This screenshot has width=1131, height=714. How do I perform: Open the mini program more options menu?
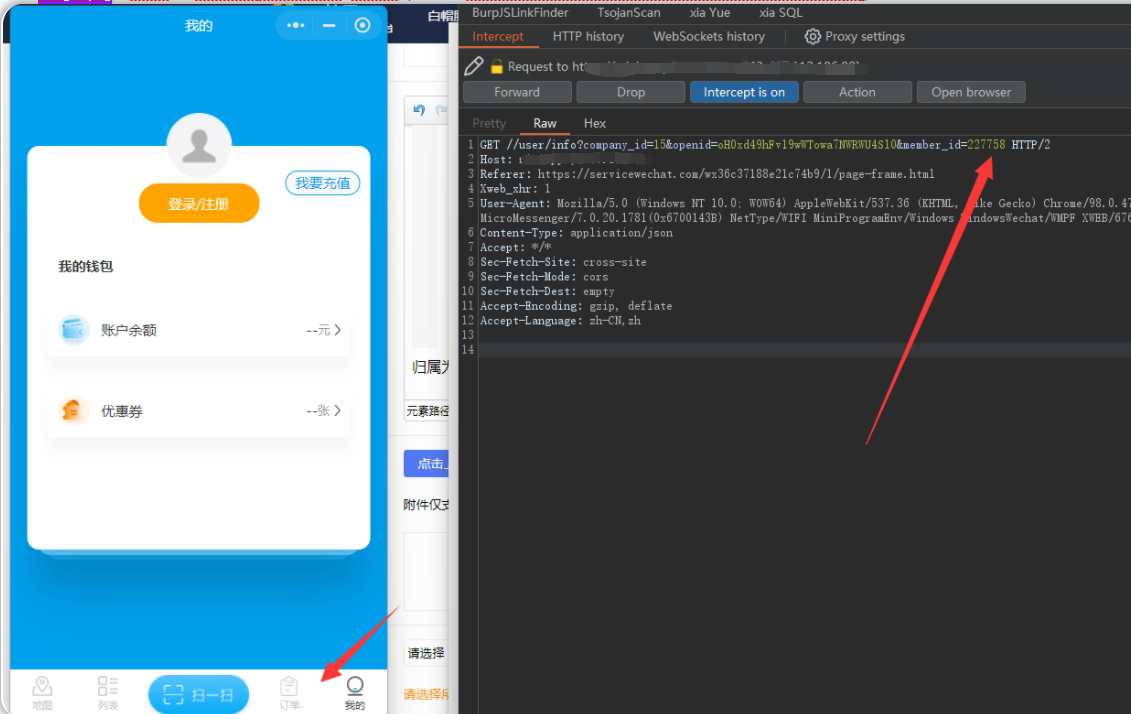point(295,25)
